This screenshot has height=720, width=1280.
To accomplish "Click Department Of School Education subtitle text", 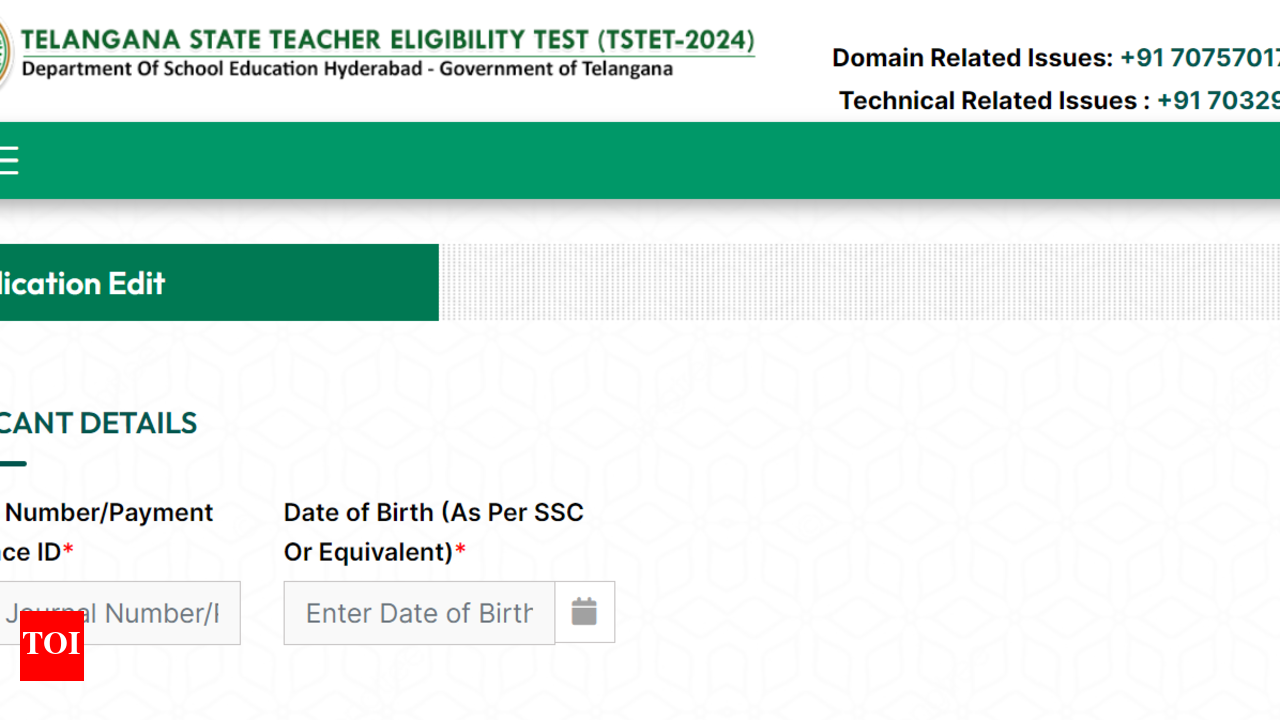I will pos(347,69).
